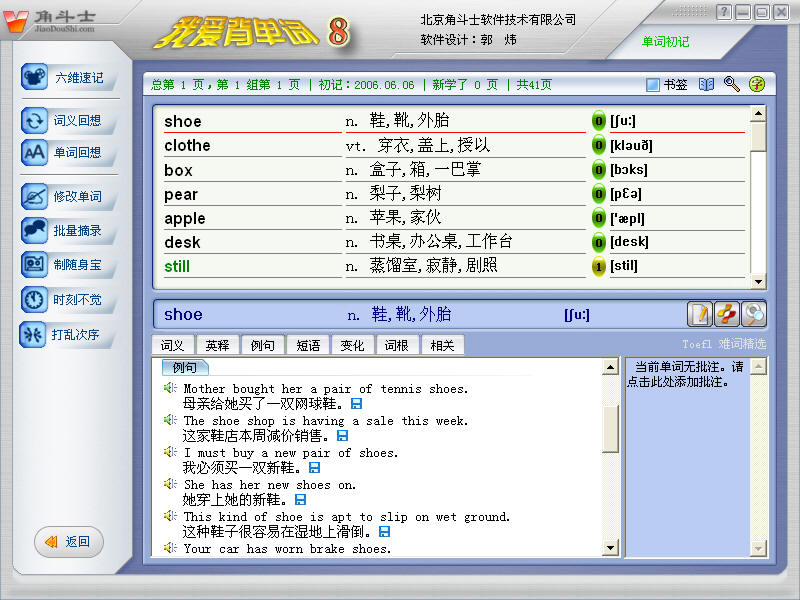Play audio for Your car has worn sentence
Screen dimensions: 800x600
coord(170,548)
